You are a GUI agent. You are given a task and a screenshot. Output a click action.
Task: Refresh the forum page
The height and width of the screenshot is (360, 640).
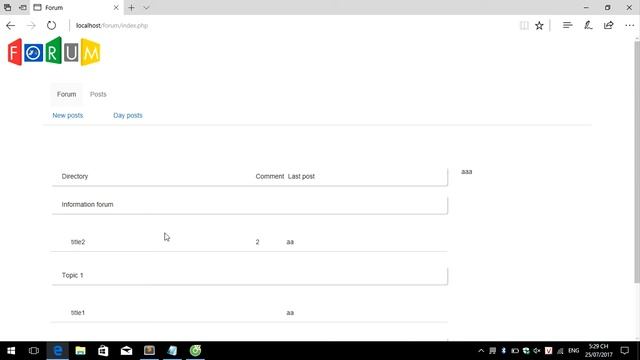51,25
